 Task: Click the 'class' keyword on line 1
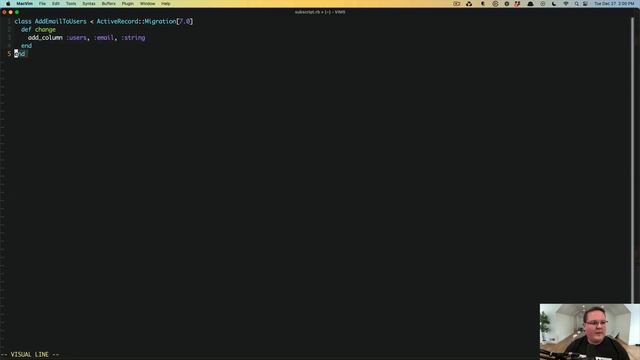click(x=23, y=21)
